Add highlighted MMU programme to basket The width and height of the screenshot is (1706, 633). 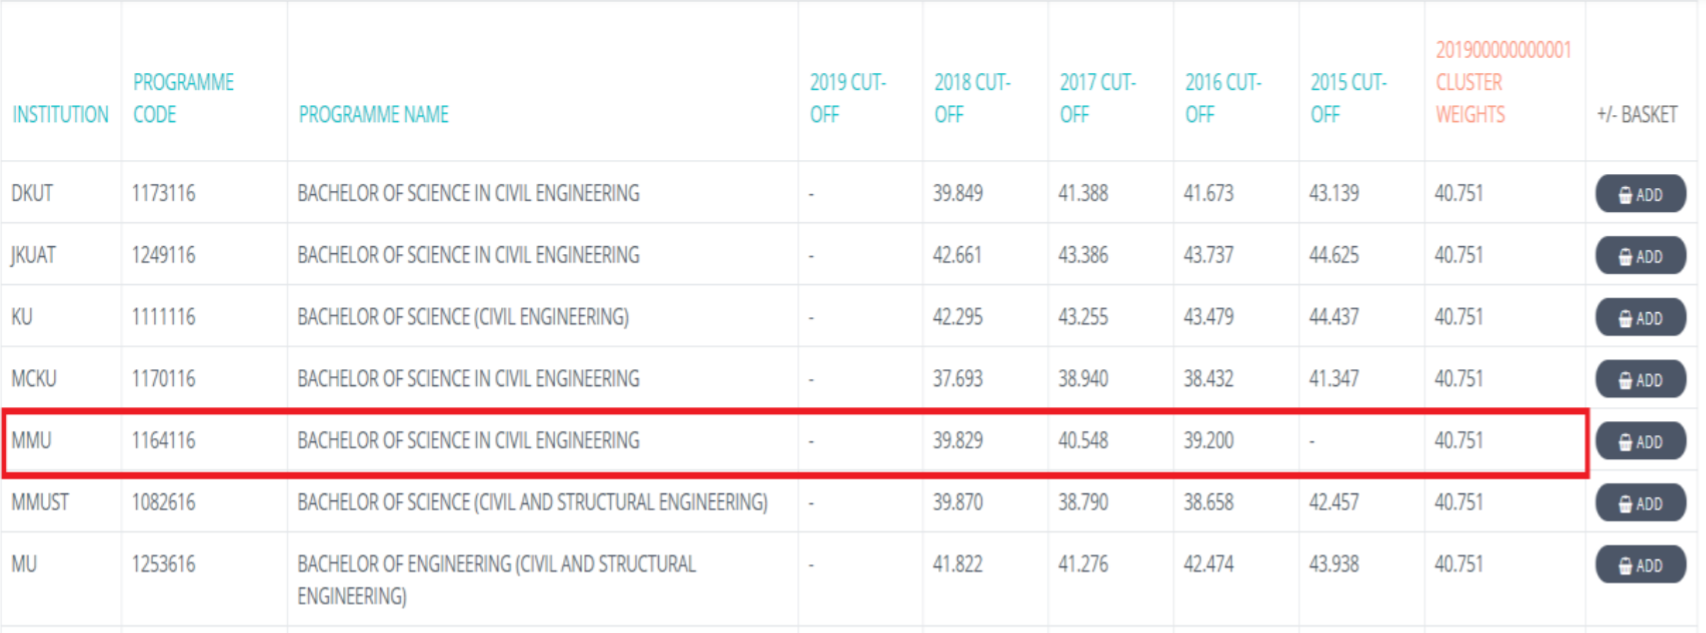(x=1640, y=441)
